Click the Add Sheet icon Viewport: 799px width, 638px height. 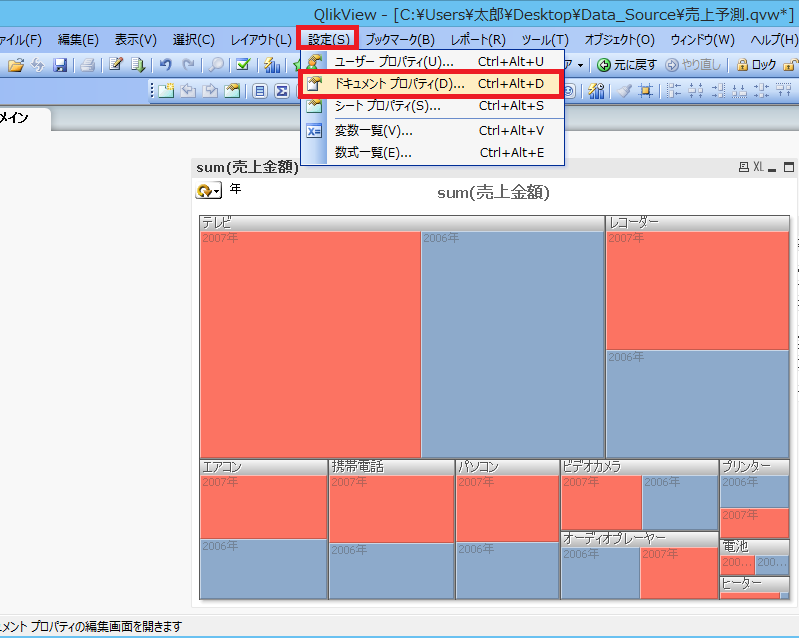pyautogui.click(x=166, y=91)
